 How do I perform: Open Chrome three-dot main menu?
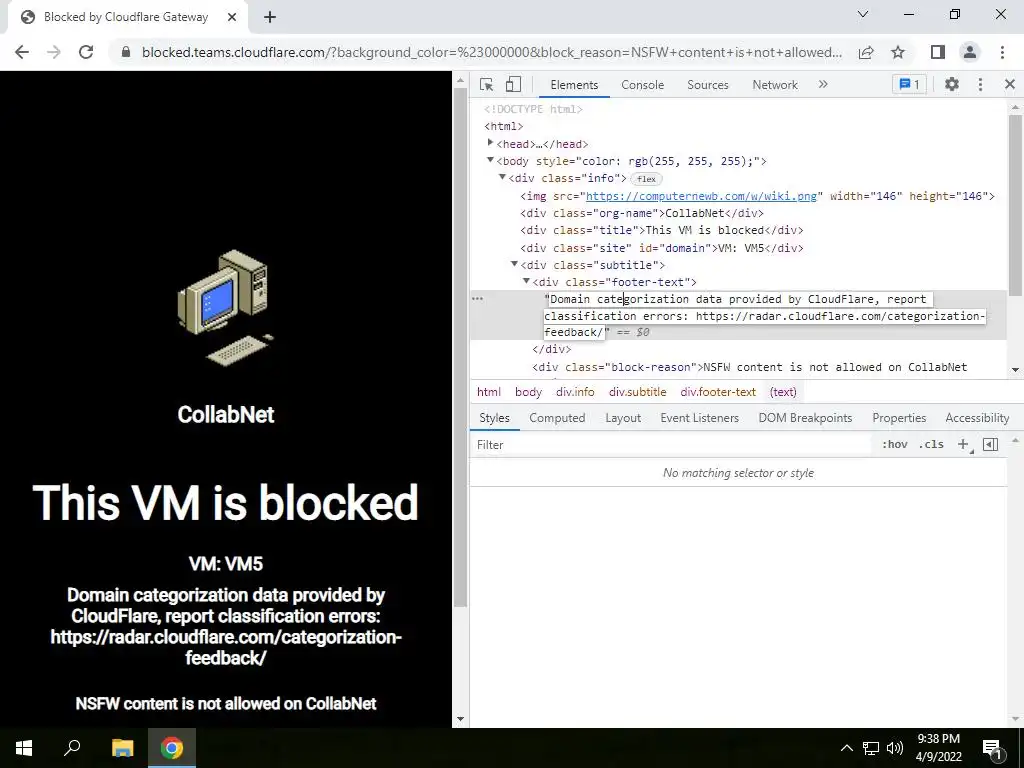click(1002, 52)
